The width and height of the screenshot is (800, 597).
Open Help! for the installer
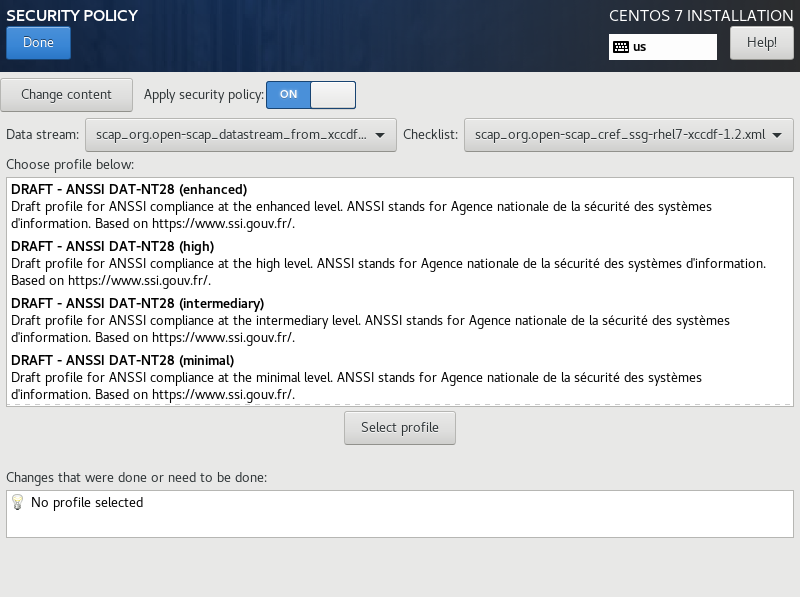tap(761, 43)
